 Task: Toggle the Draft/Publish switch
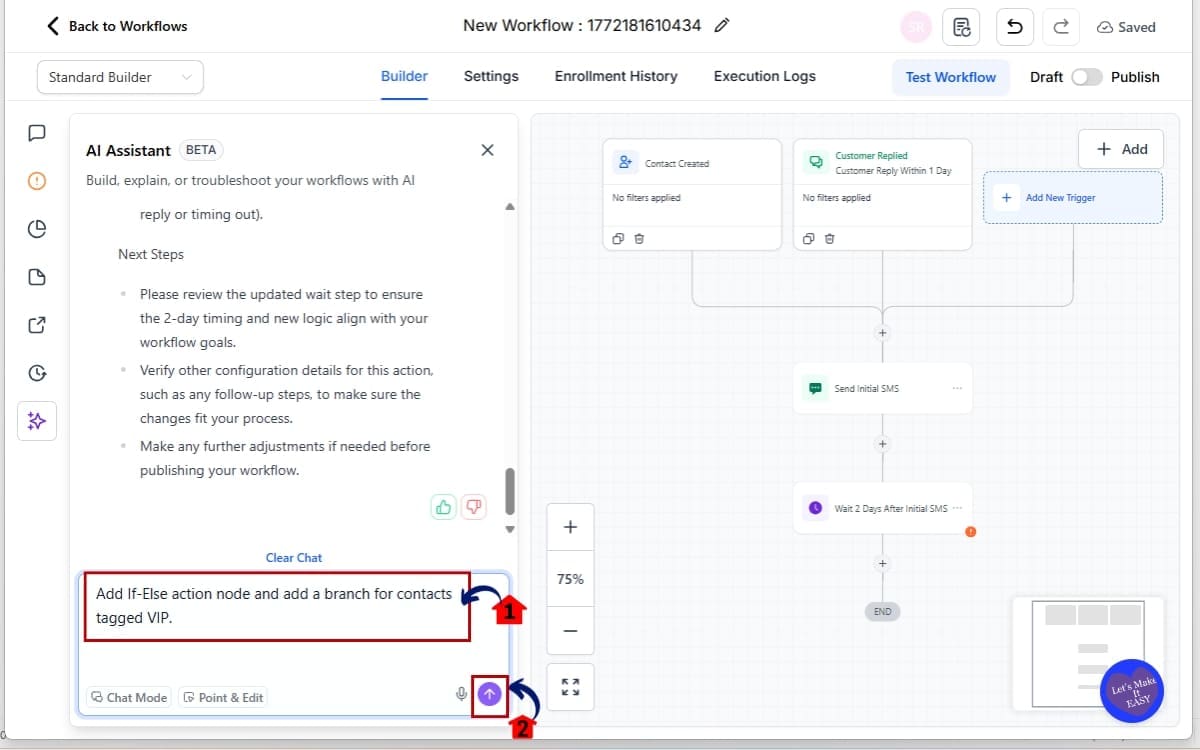pyautogui.click(x=1086, y=77)
